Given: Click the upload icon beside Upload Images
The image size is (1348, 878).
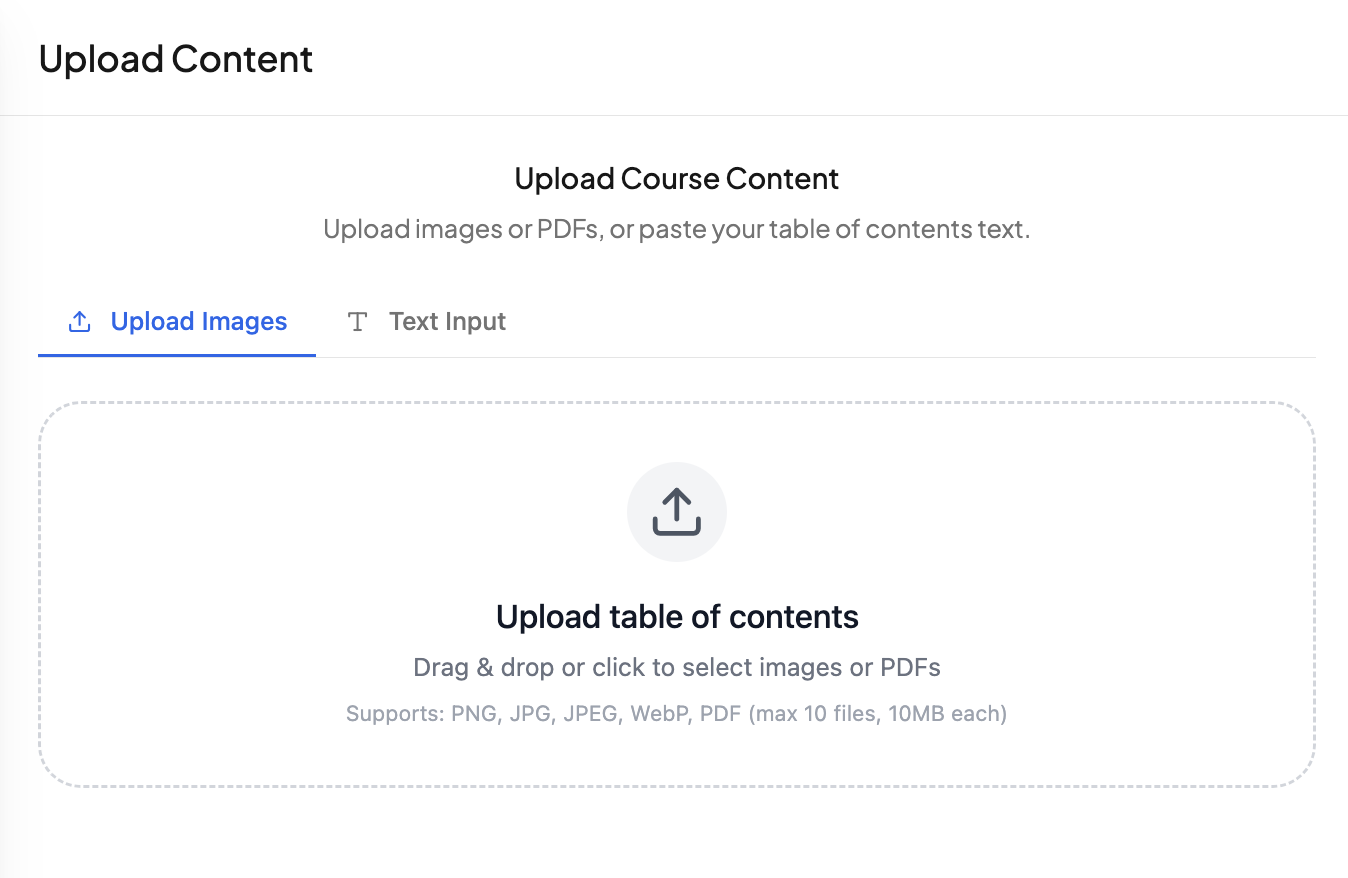Looking at the screenshot, I should tap(79, 322).
